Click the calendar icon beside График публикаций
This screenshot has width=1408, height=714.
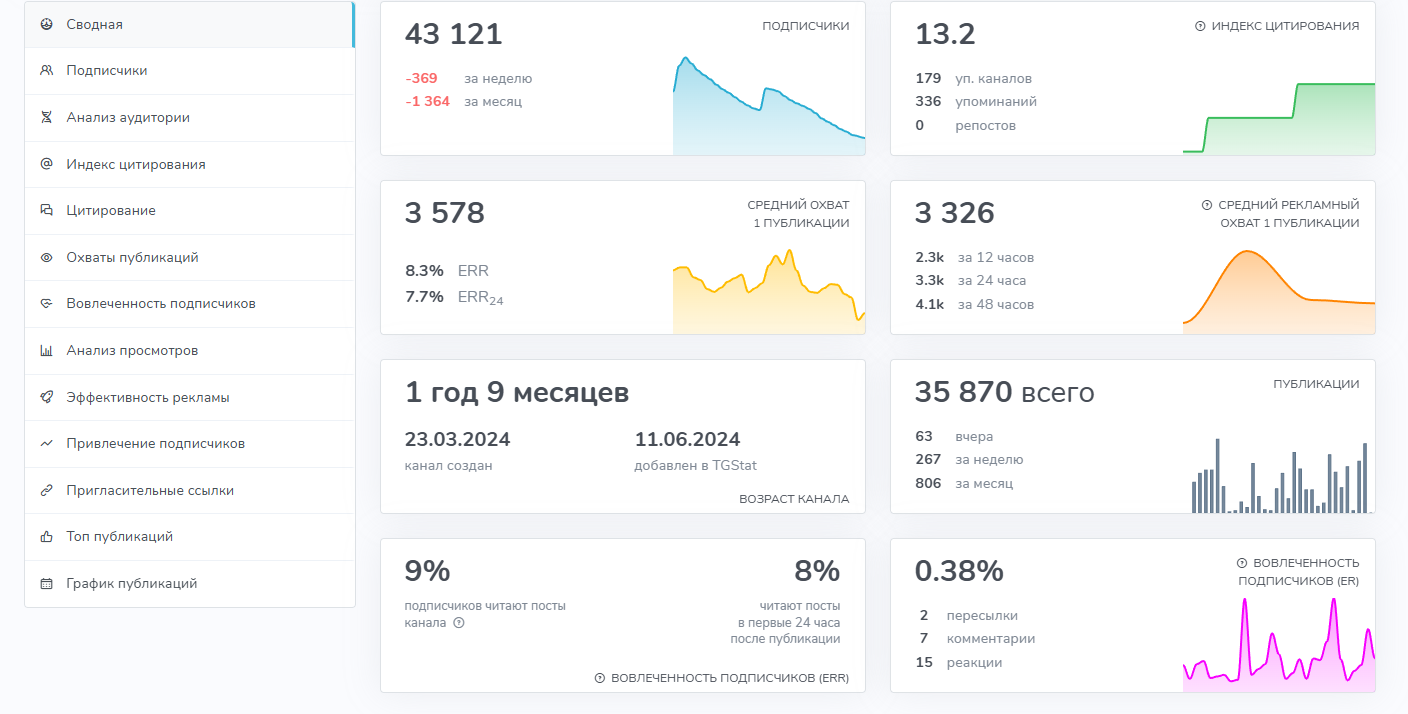coord(44,583)
